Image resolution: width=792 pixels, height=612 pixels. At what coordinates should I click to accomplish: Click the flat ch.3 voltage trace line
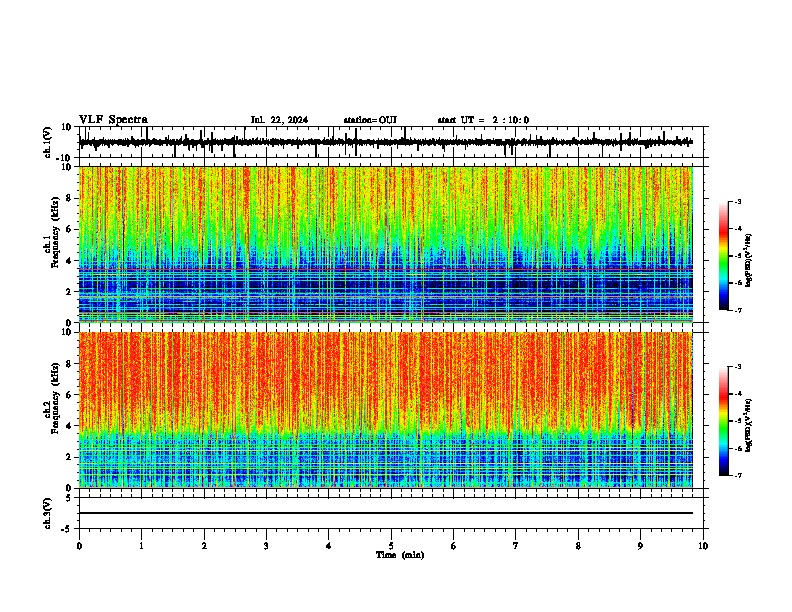pyautogui.click(x=385, y=513)
